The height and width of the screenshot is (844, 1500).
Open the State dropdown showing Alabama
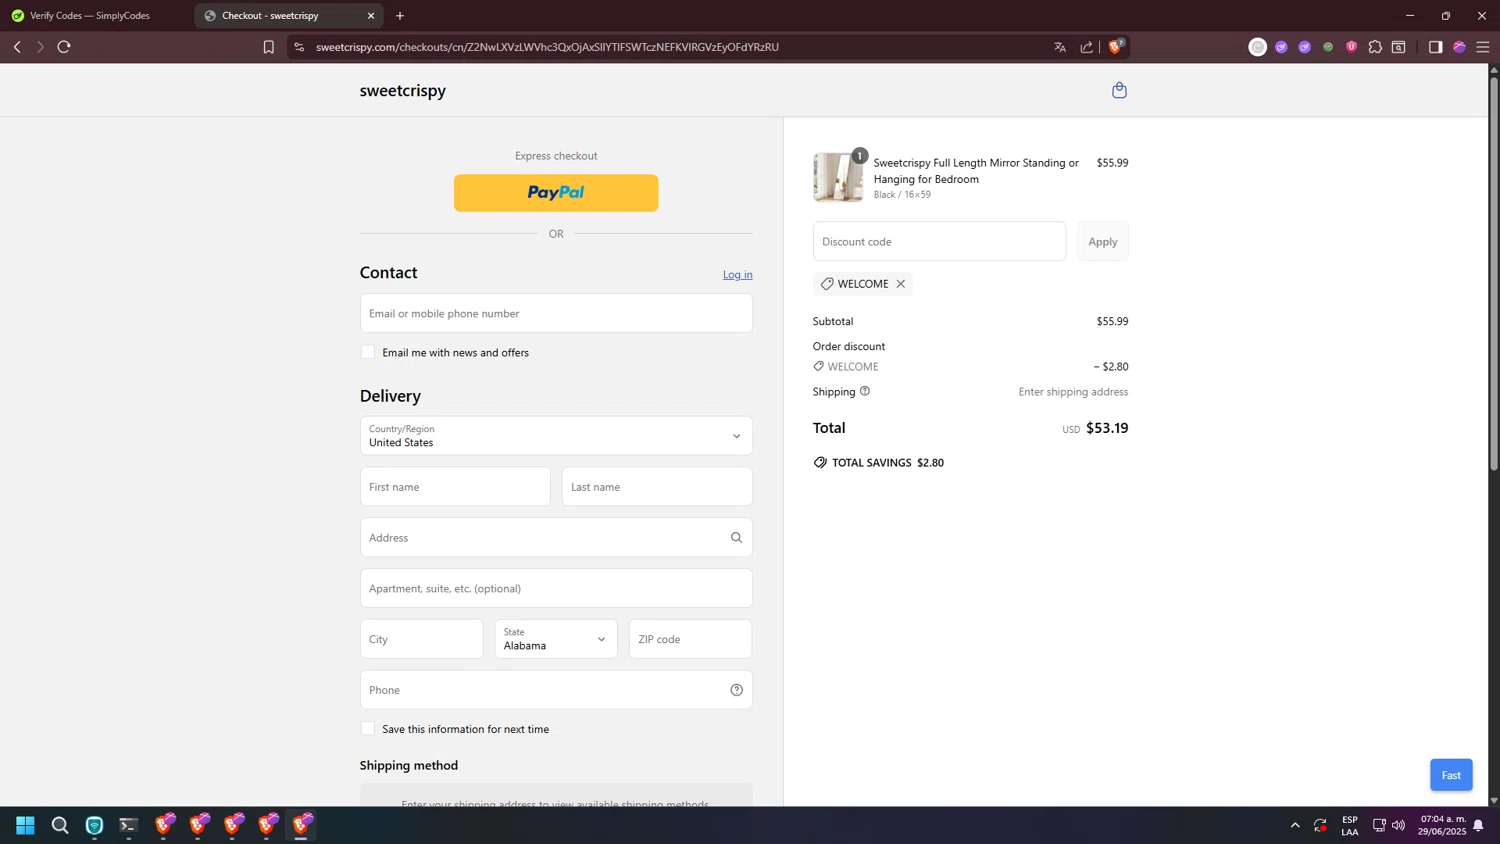pos(556,639)
